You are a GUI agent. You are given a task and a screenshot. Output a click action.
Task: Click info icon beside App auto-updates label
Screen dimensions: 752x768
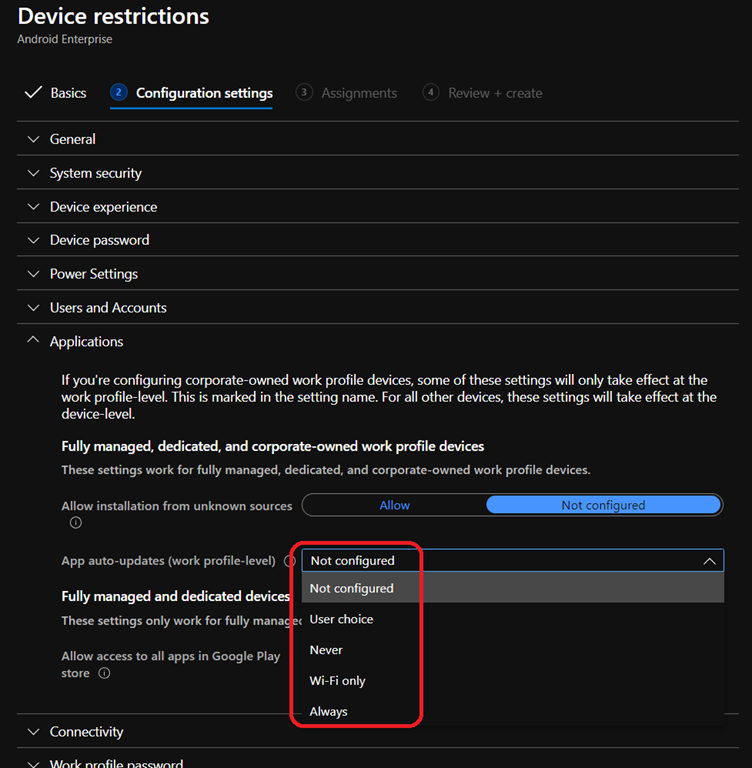[289, 561]
